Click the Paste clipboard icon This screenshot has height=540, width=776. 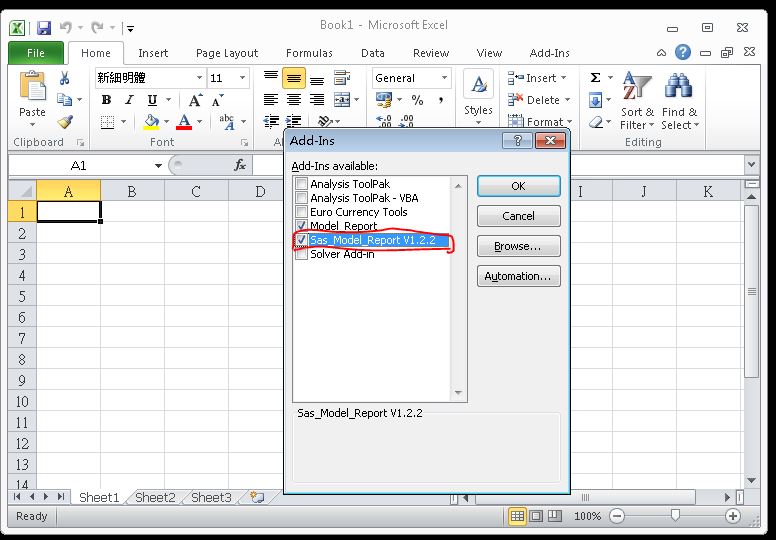click(x=32, y=87)
